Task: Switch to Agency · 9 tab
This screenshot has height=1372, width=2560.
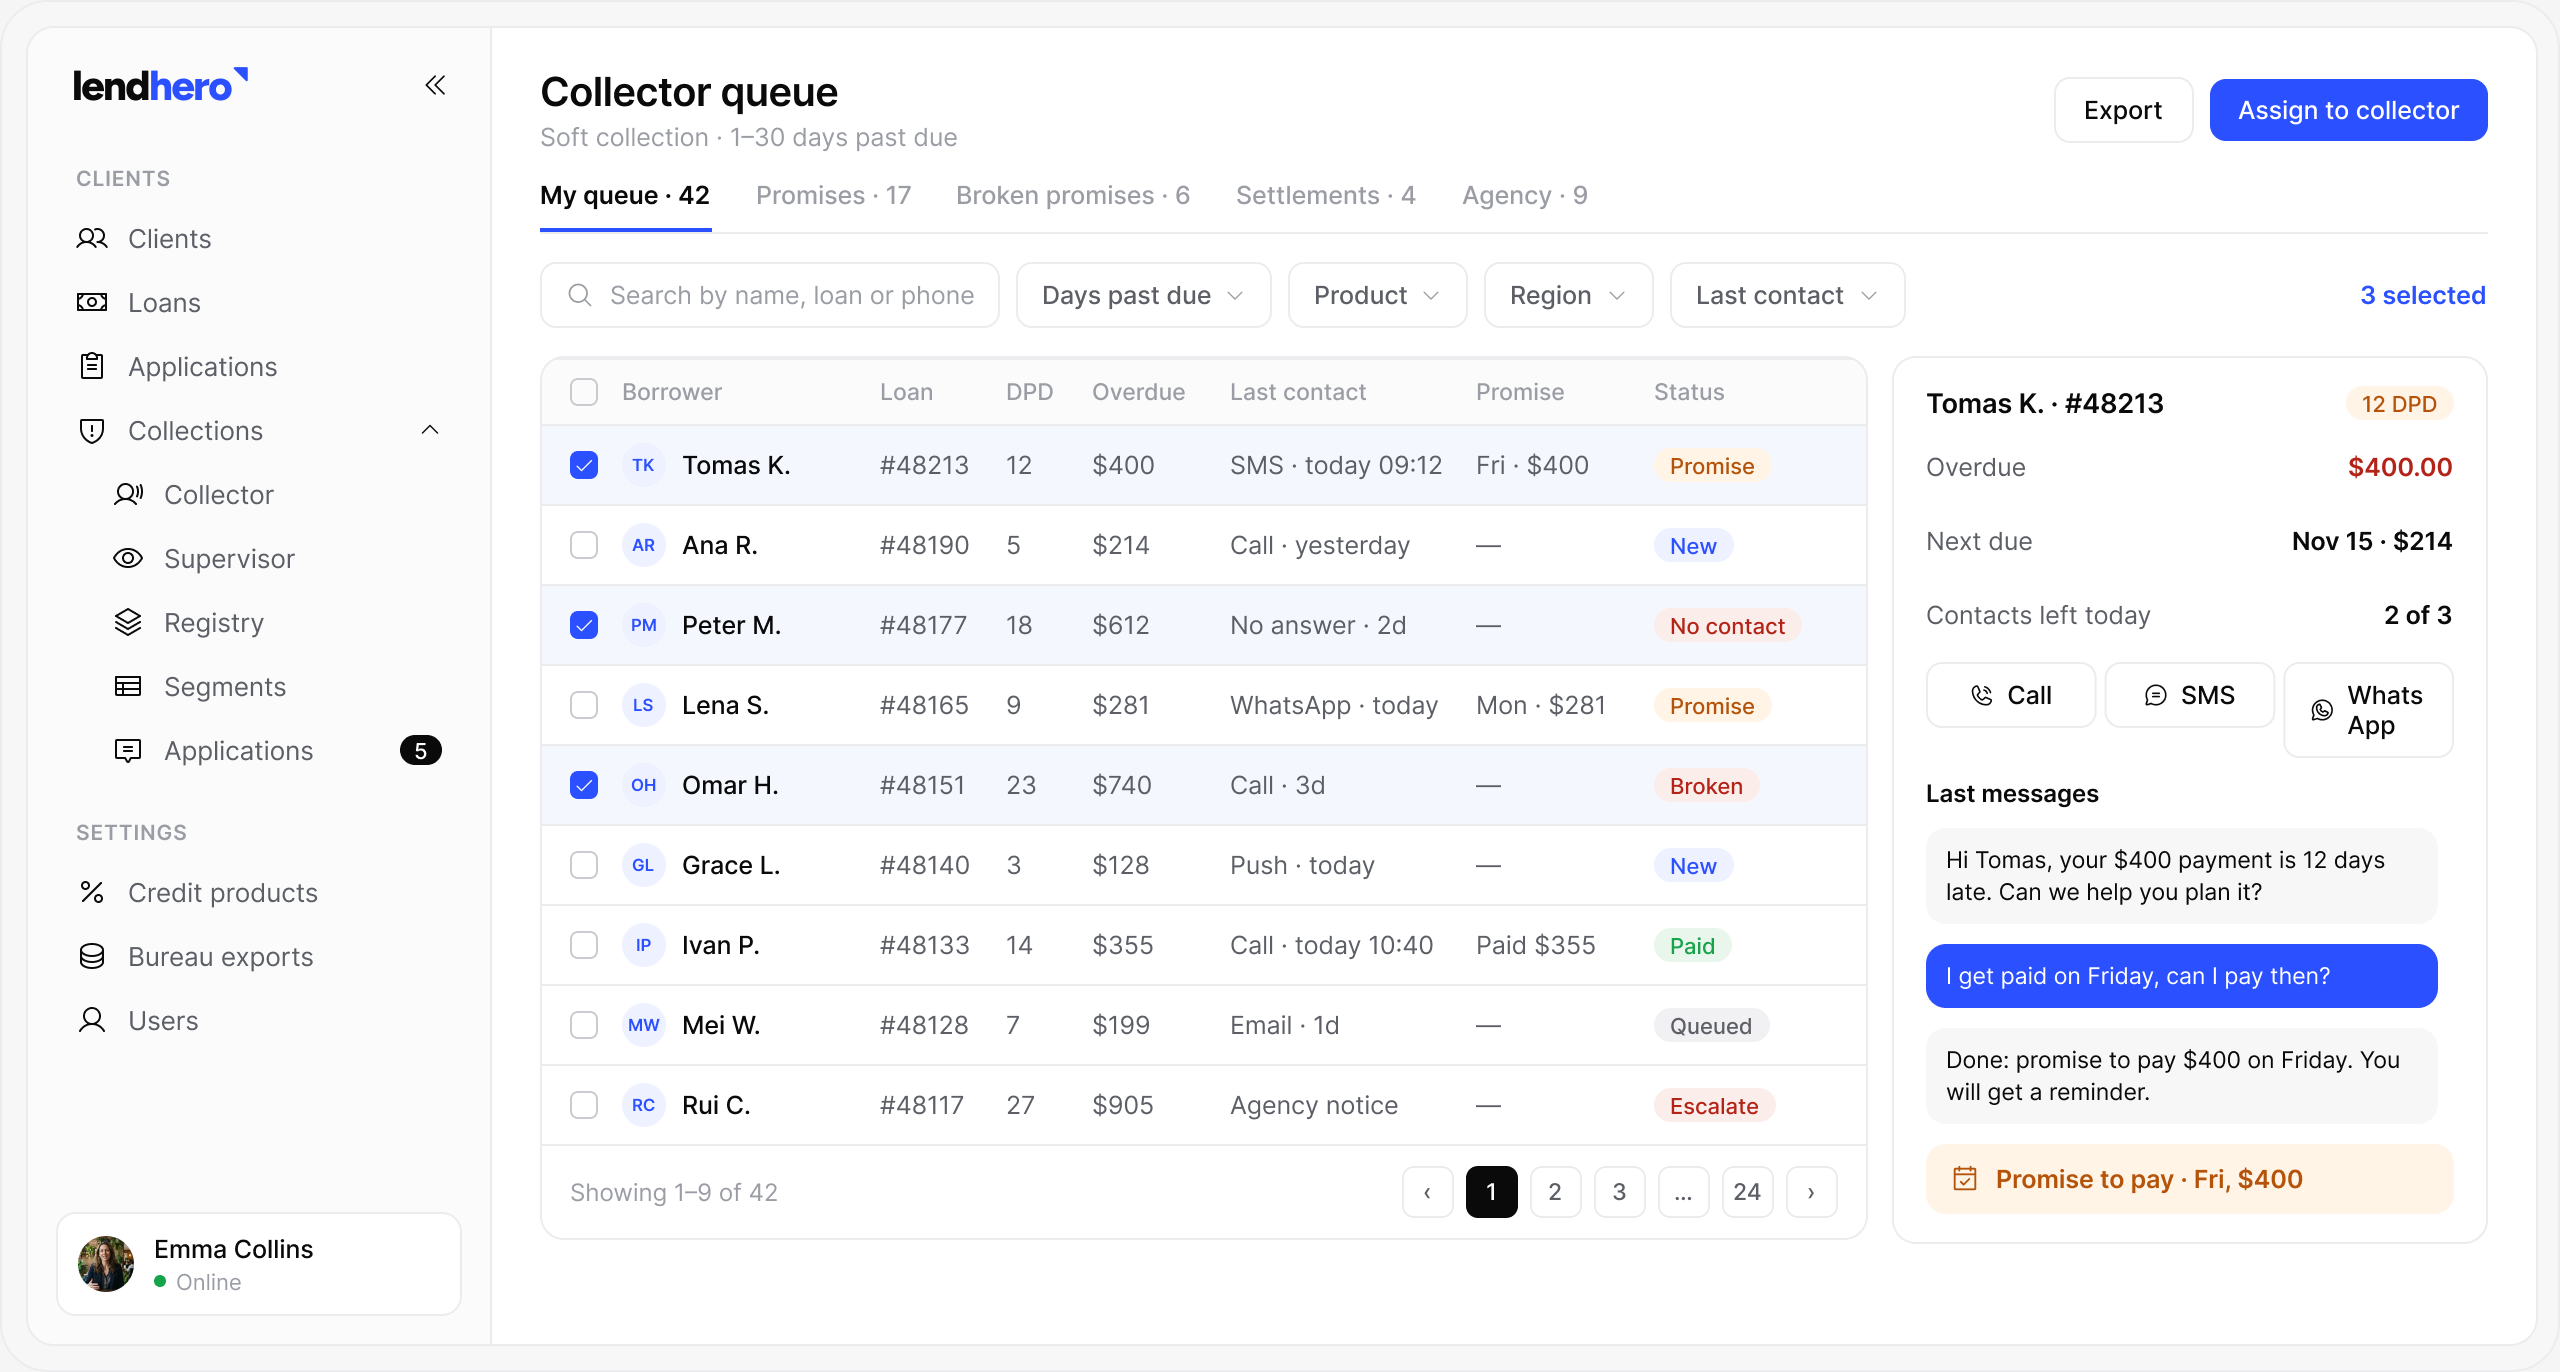Action: [x=1524, y=195]
